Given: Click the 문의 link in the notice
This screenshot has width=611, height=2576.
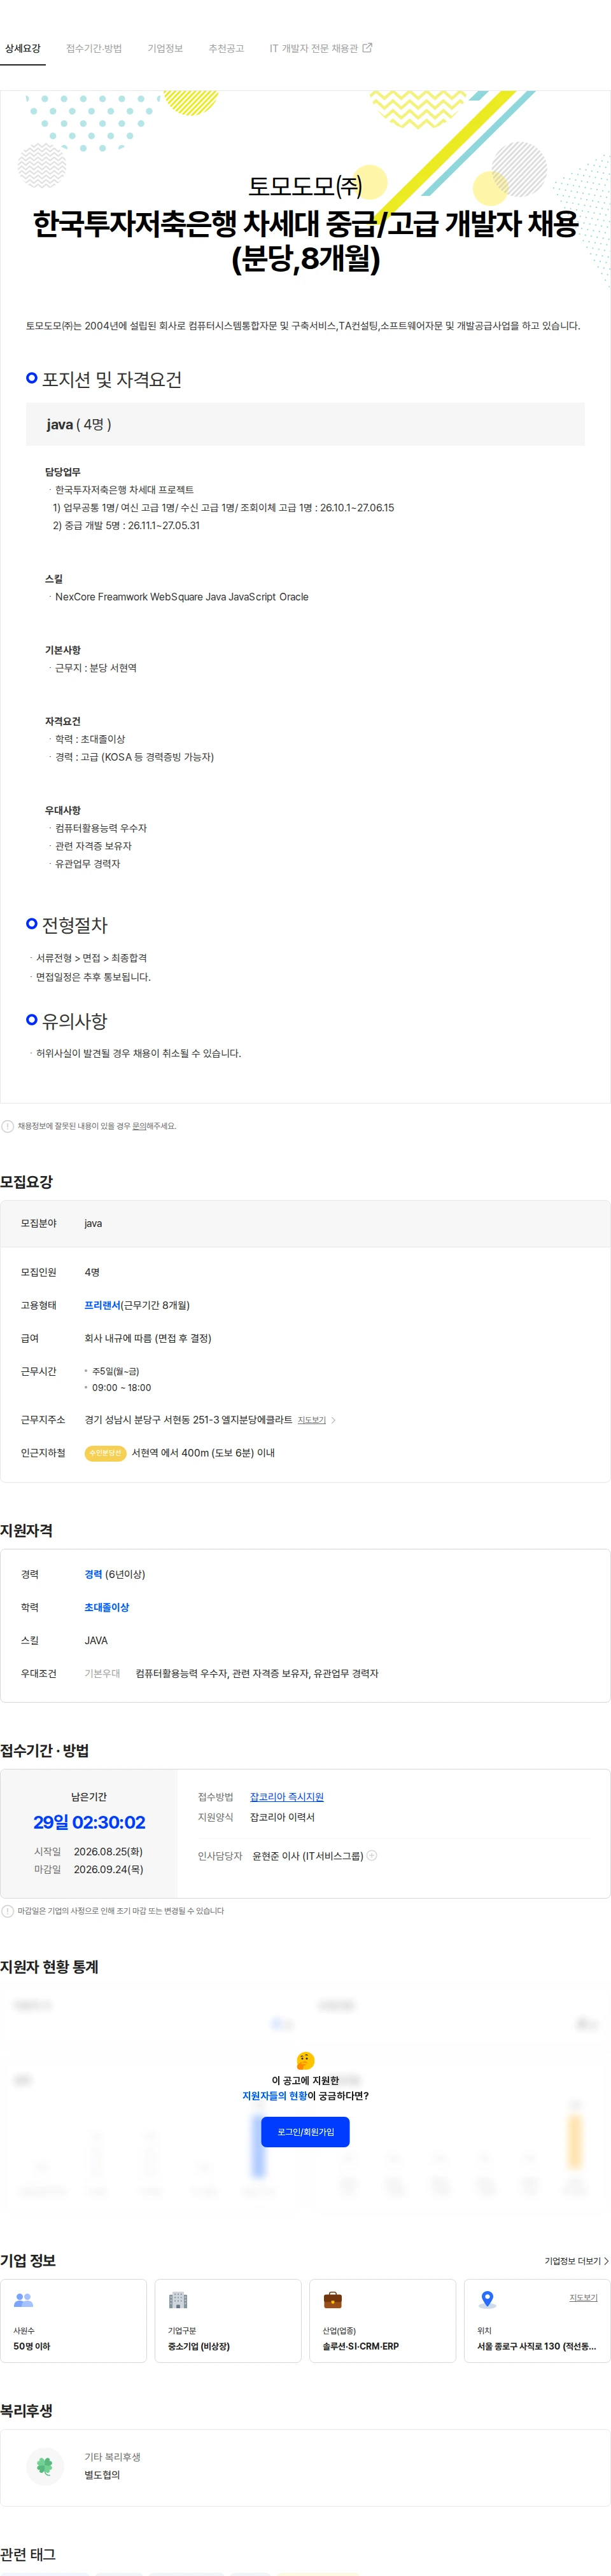Looking at the screenshot, I should tap(140, 1126).
